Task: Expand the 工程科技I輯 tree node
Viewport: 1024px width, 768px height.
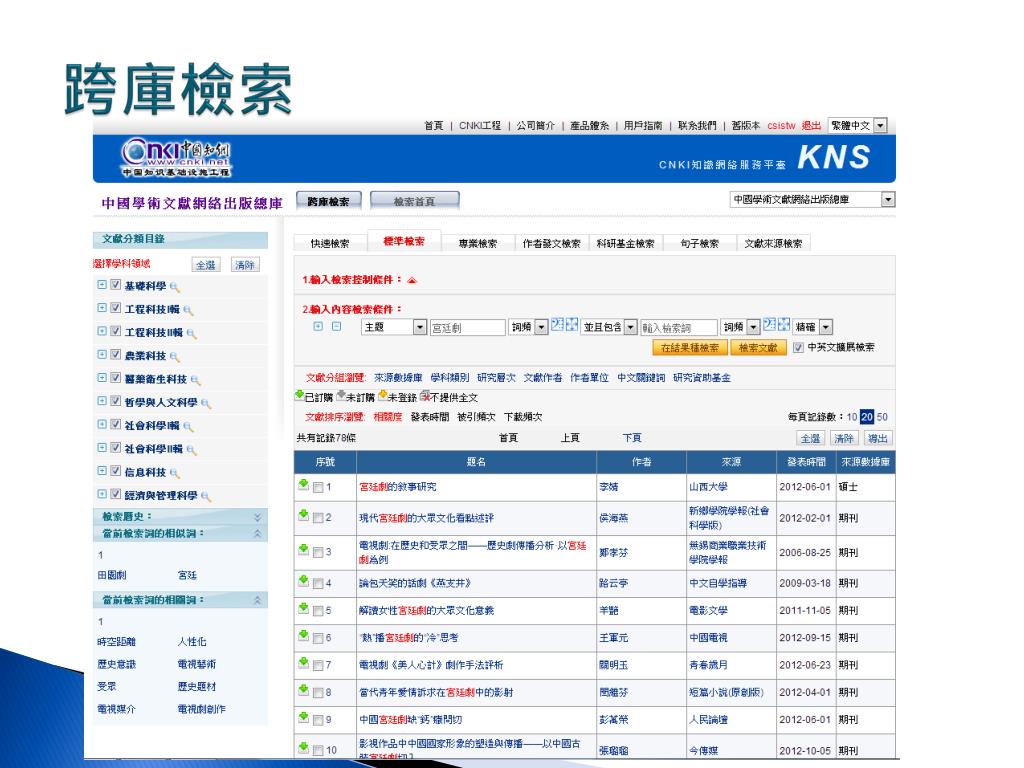Action: (x=102, y=308)
